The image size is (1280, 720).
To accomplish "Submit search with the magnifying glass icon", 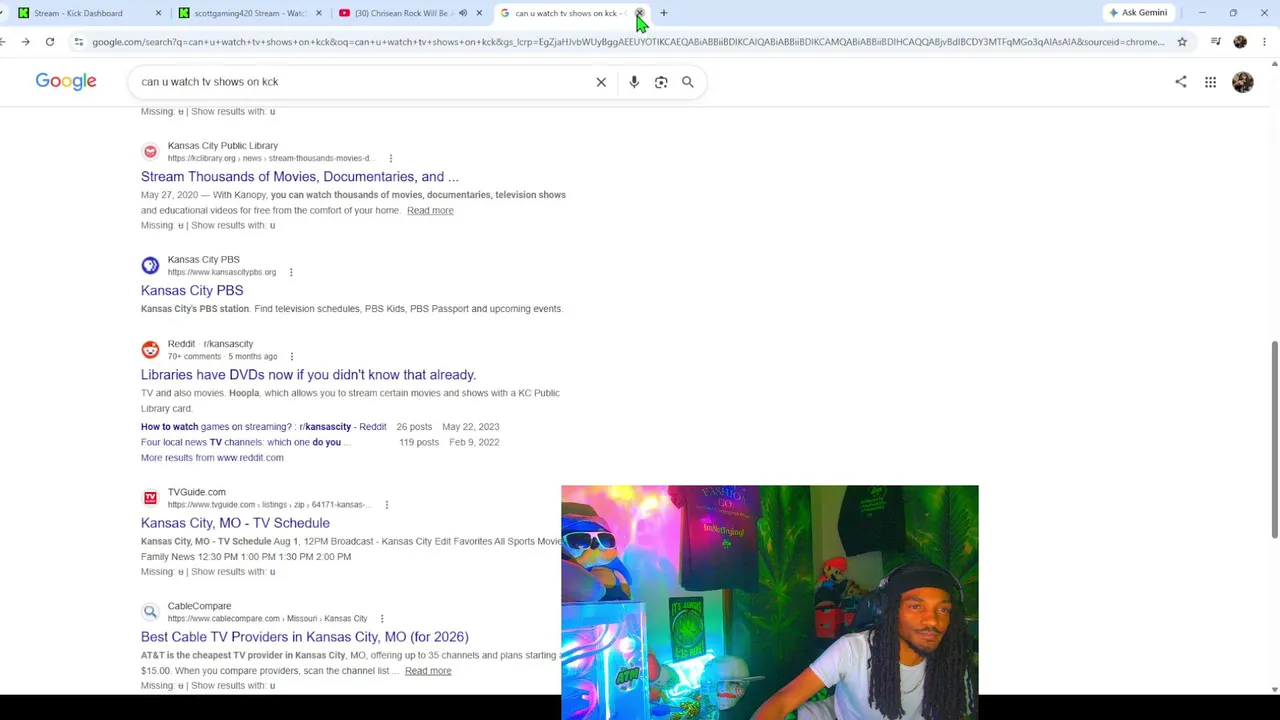I will [x=688, y=82].
